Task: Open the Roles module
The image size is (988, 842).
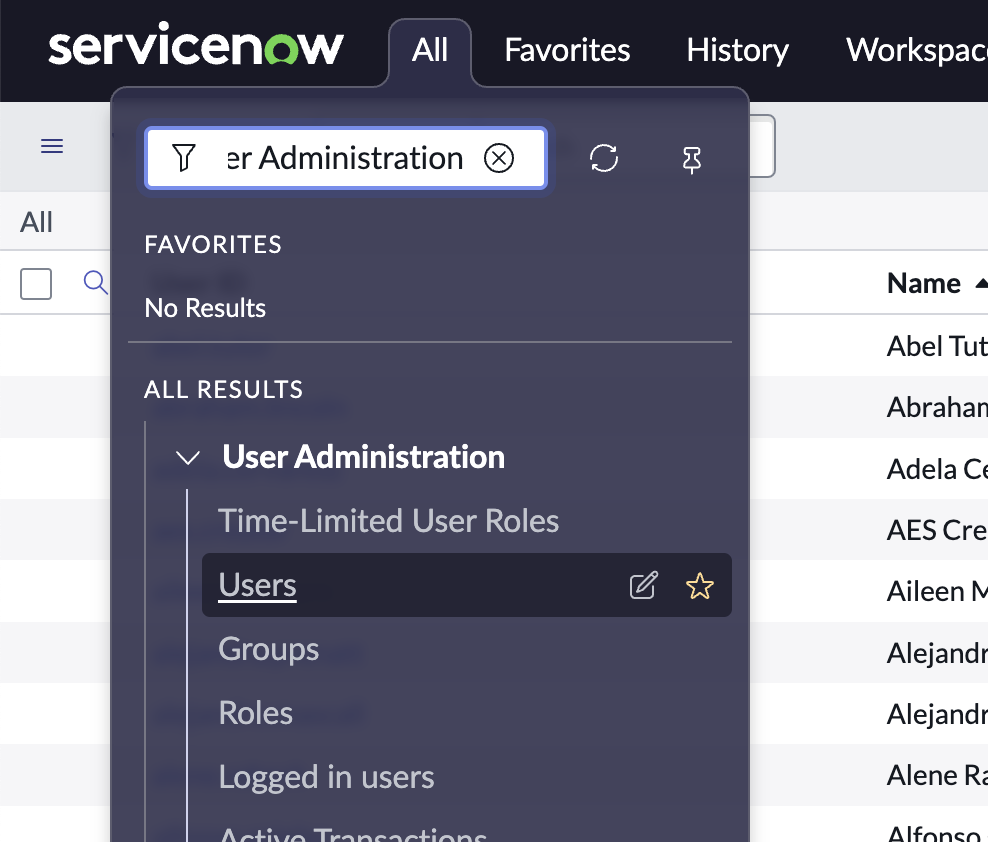Action: coord(255,713)
